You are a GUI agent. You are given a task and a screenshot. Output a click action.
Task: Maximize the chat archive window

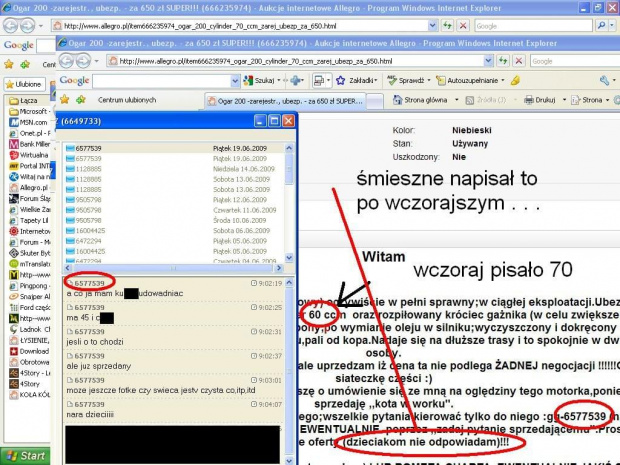[x=274, y=121]
